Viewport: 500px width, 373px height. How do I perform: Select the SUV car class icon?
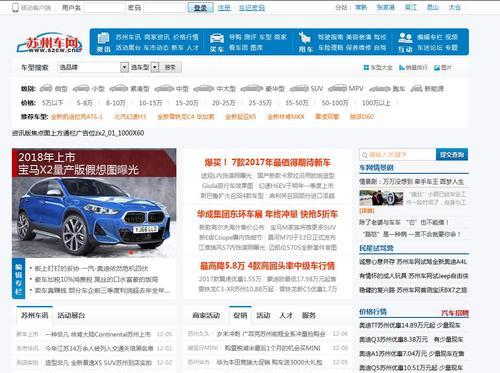tap(299, 88)
